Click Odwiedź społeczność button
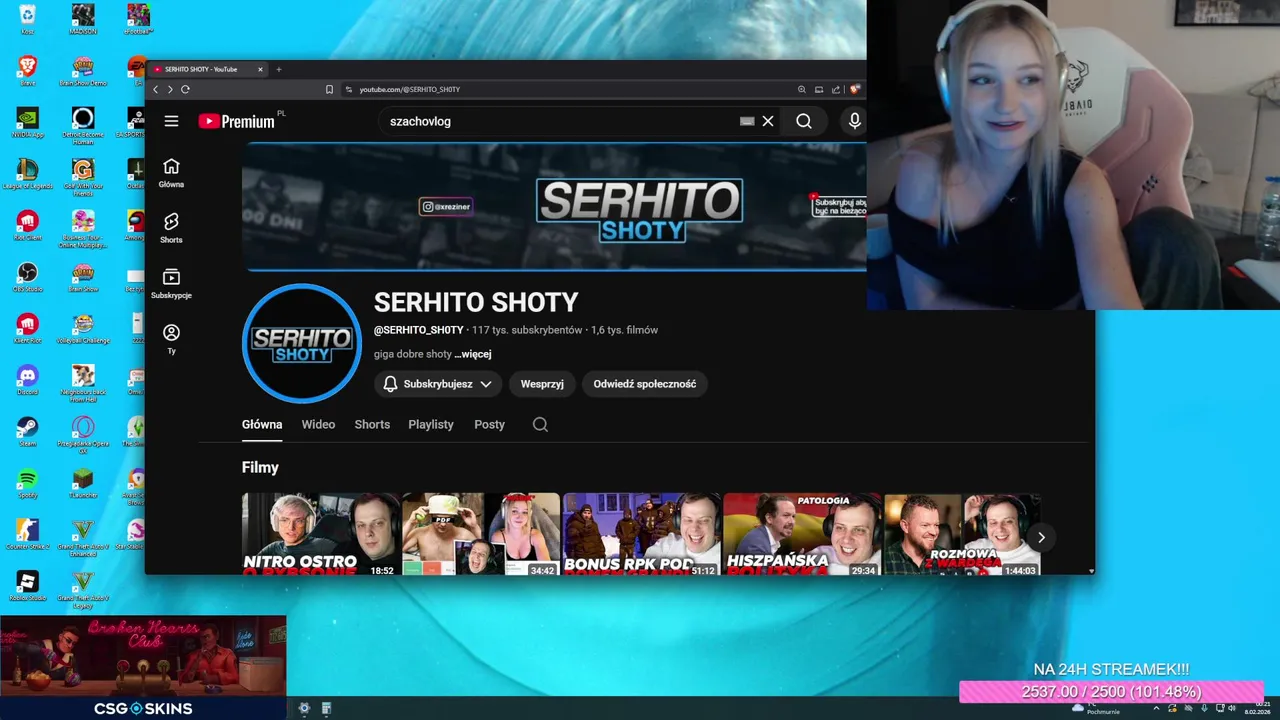The width and height of the screenshot is (1280, 720). 645,384
